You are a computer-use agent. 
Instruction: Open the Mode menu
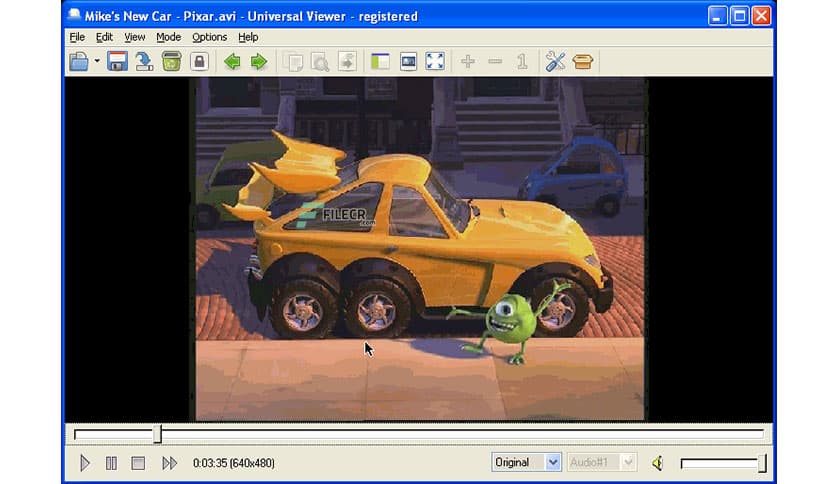click(x=168, y=37)
